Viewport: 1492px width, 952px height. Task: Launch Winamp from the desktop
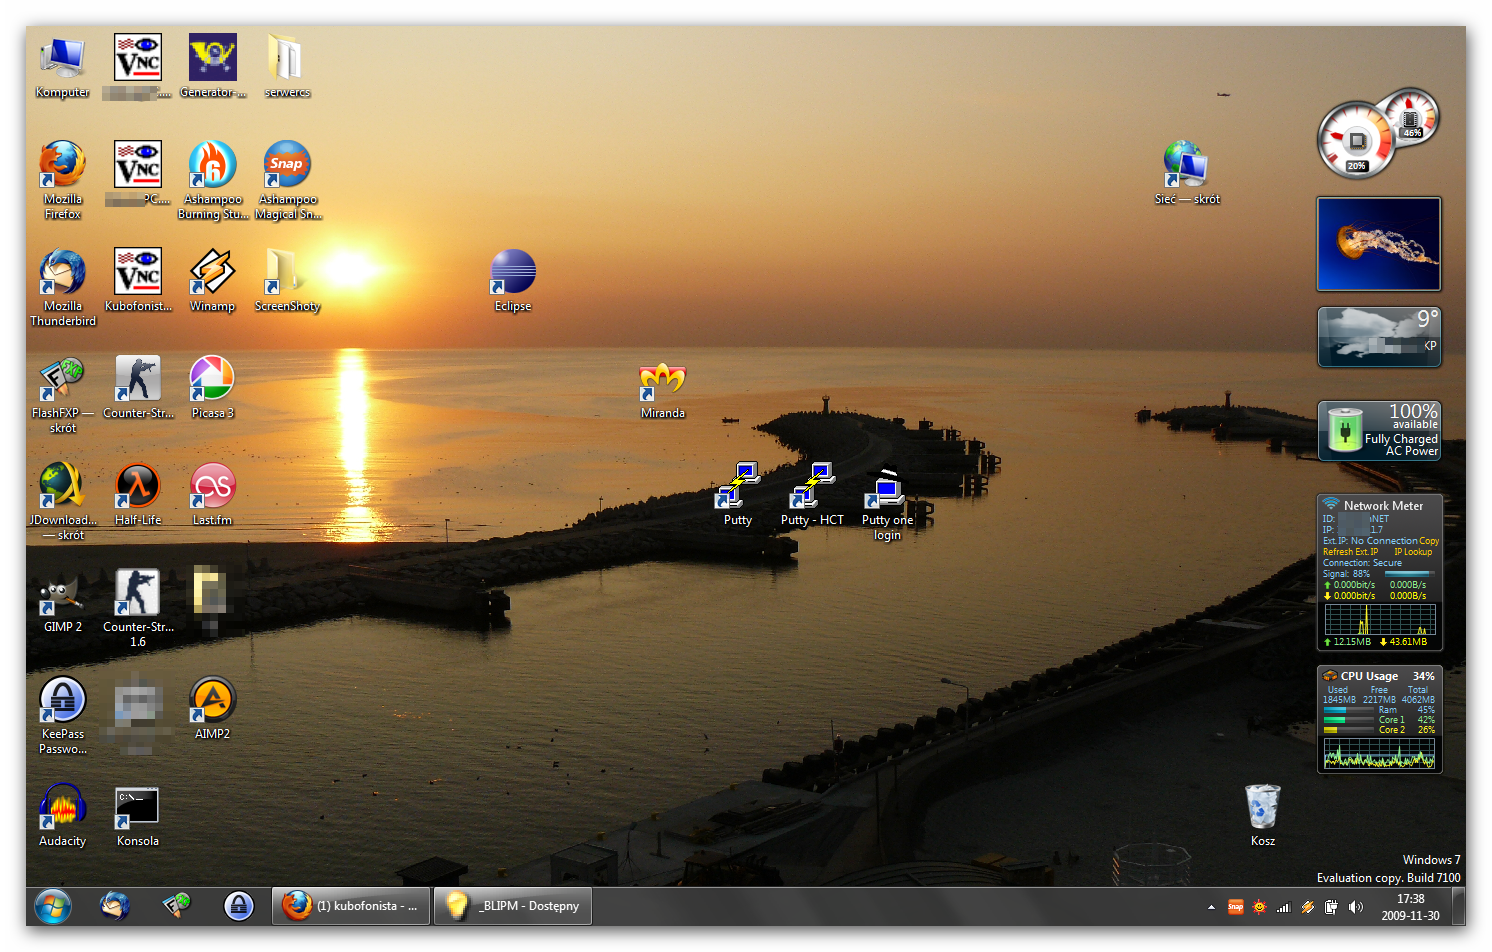212,273
